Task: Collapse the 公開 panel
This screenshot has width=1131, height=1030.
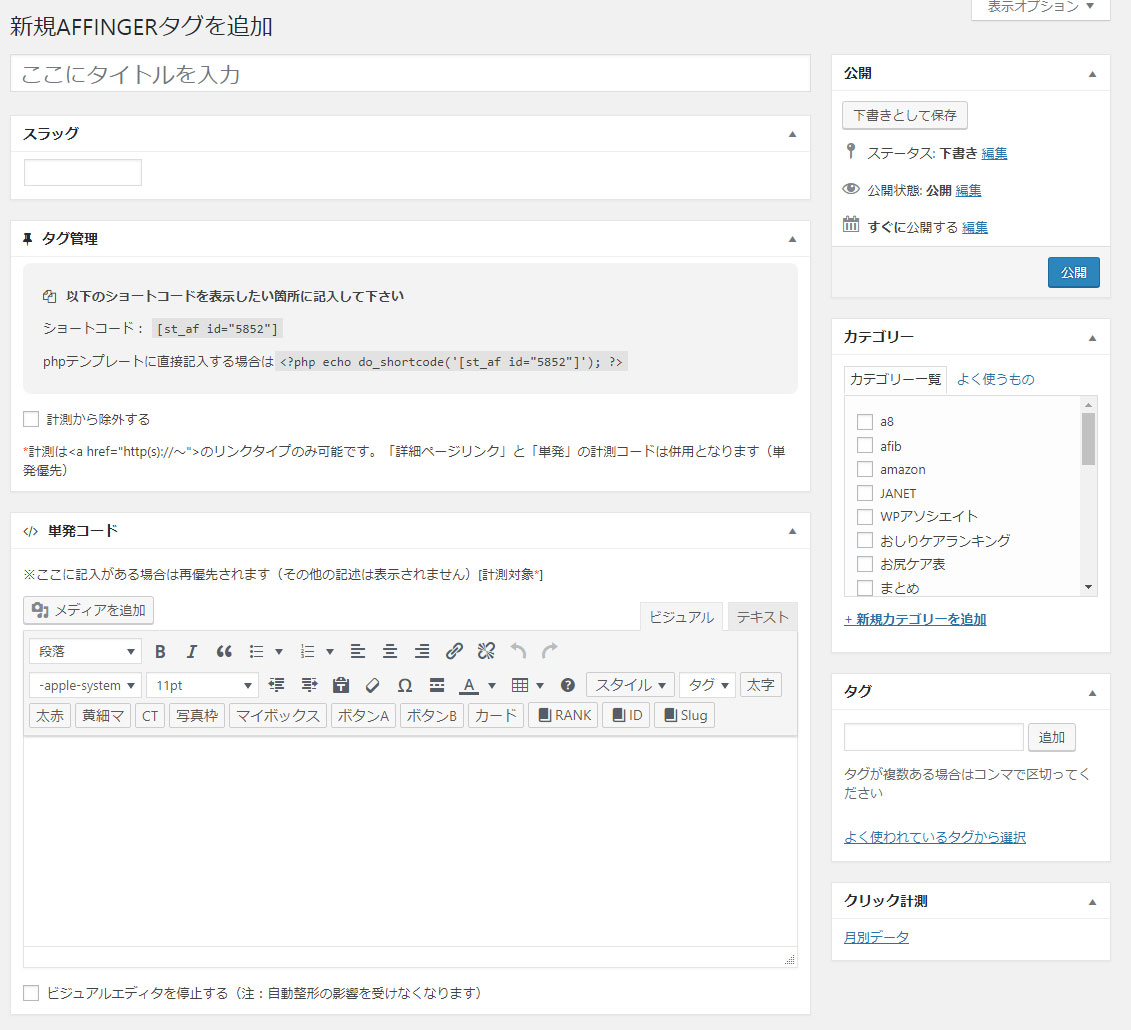Action: click(1092, 74)
